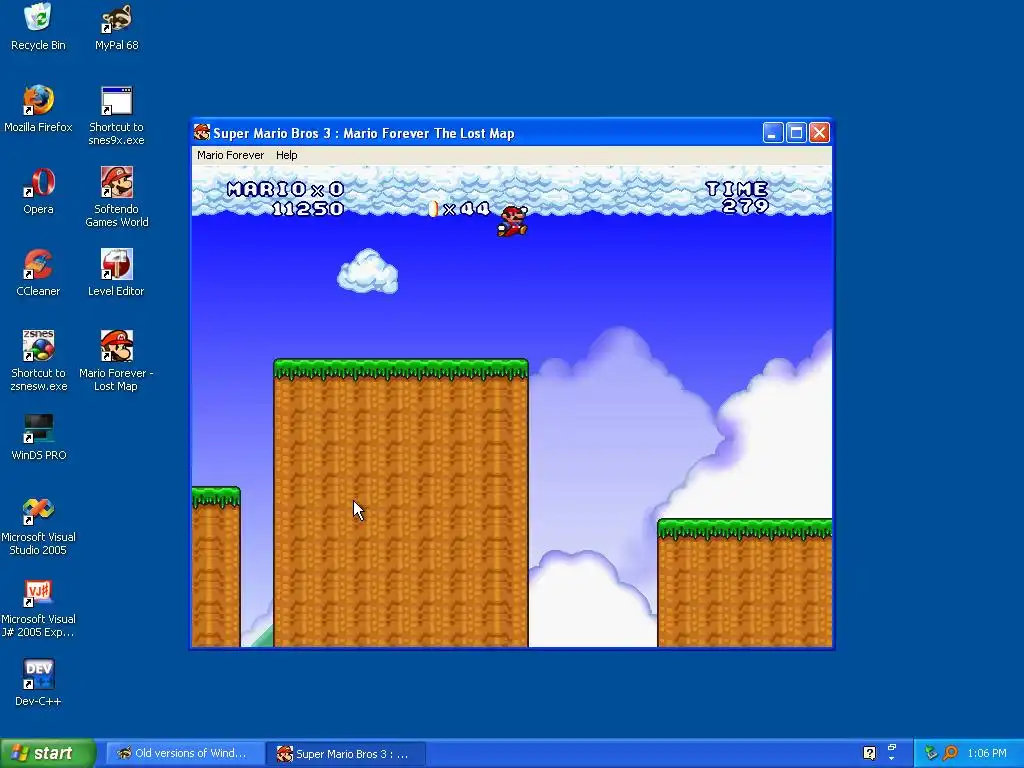This screenshot has width=1024, height=768.
Task: Click Super Mario Bros 3 taskbar button
Action: [345, 753]
